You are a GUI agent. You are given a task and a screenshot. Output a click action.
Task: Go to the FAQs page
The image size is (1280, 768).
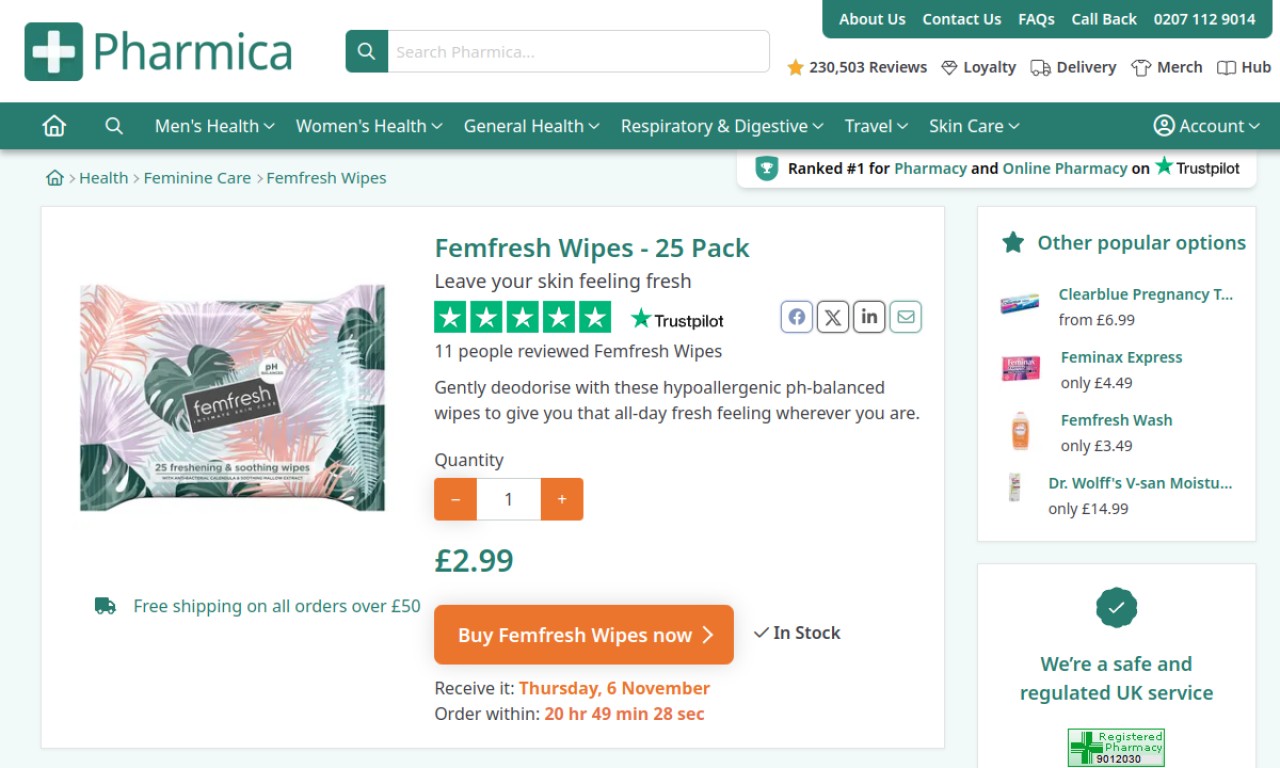[1036, 19]
